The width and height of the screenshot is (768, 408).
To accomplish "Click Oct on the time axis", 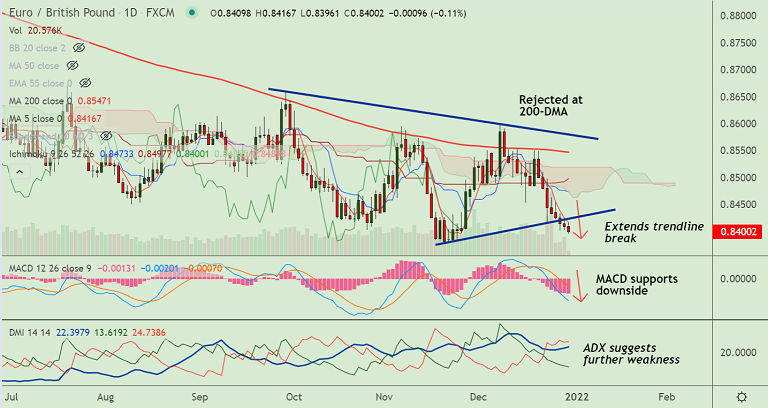I will [294, 396].
